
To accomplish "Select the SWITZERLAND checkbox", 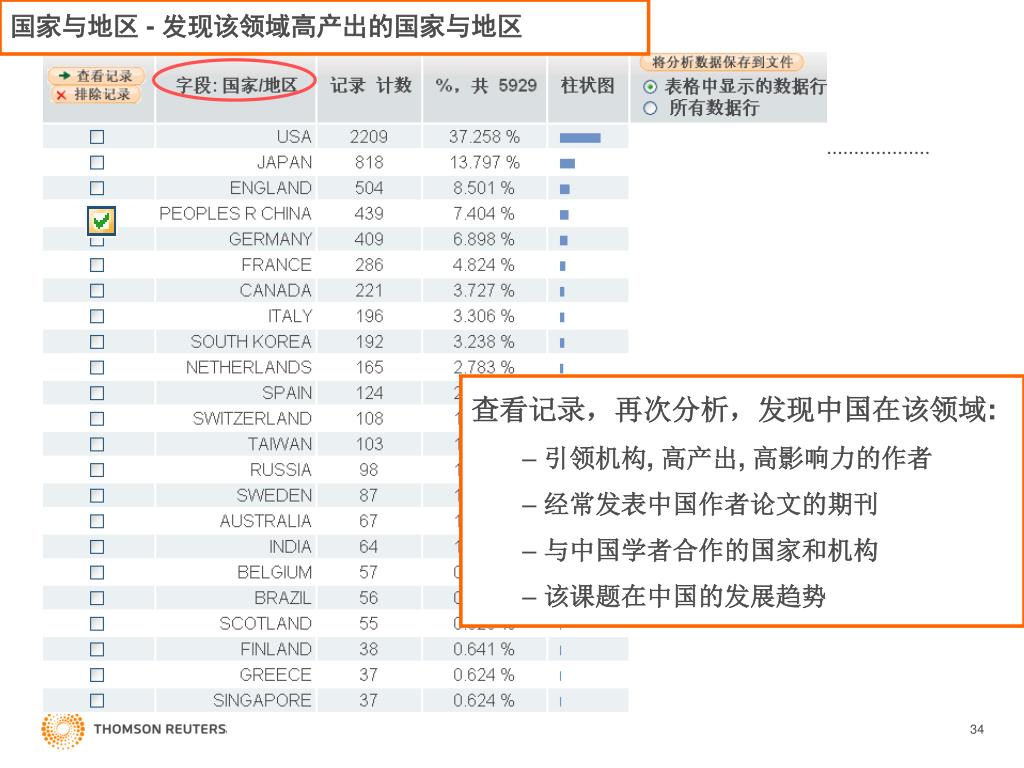I will [97, 419].
